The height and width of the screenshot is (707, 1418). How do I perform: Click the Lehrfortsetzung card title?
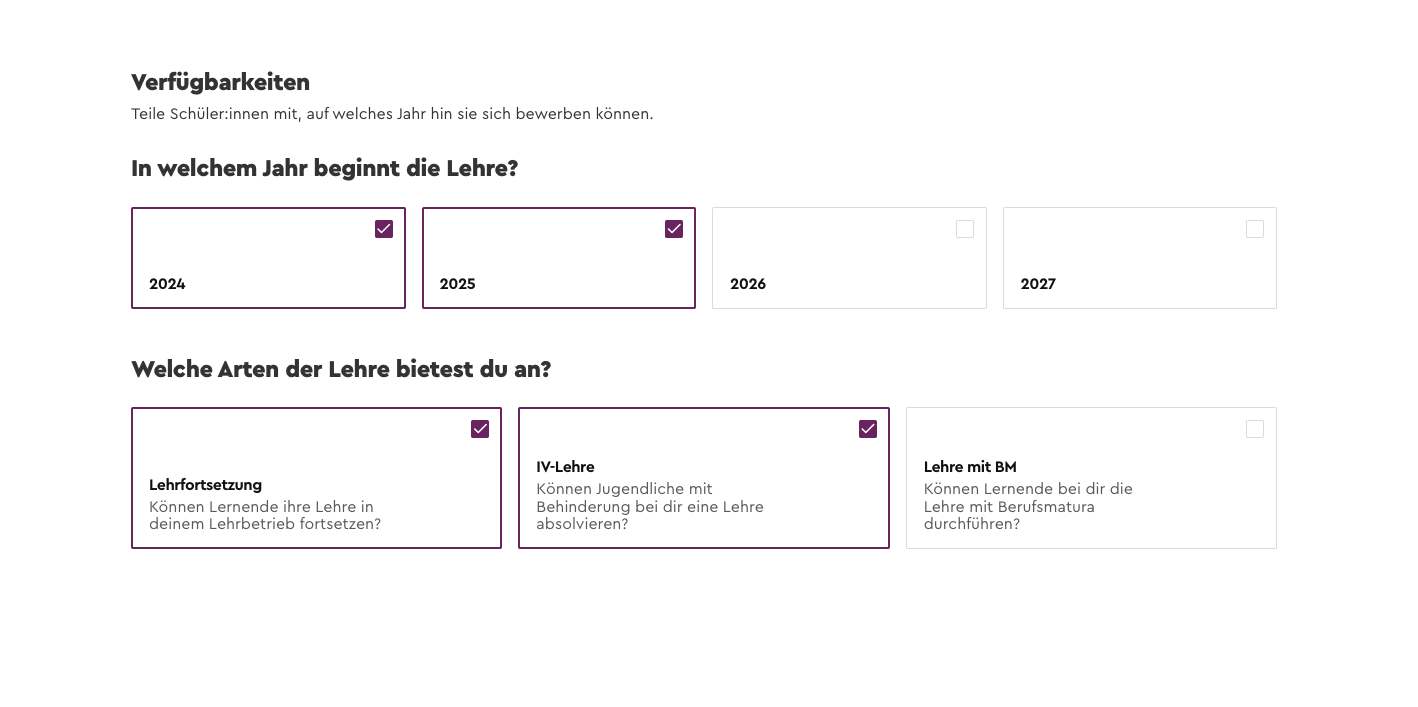pos(205,485)
